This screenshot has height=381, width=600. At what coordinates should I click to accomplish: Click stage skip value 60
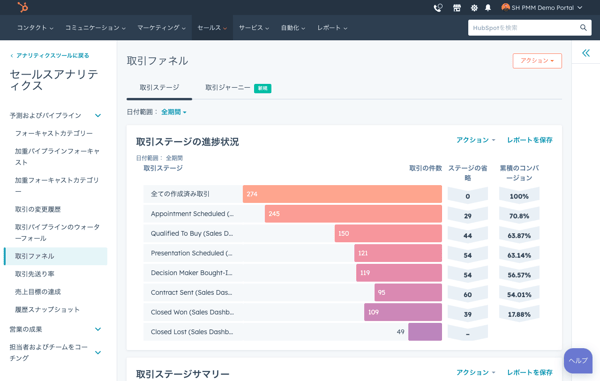[468, 295]
